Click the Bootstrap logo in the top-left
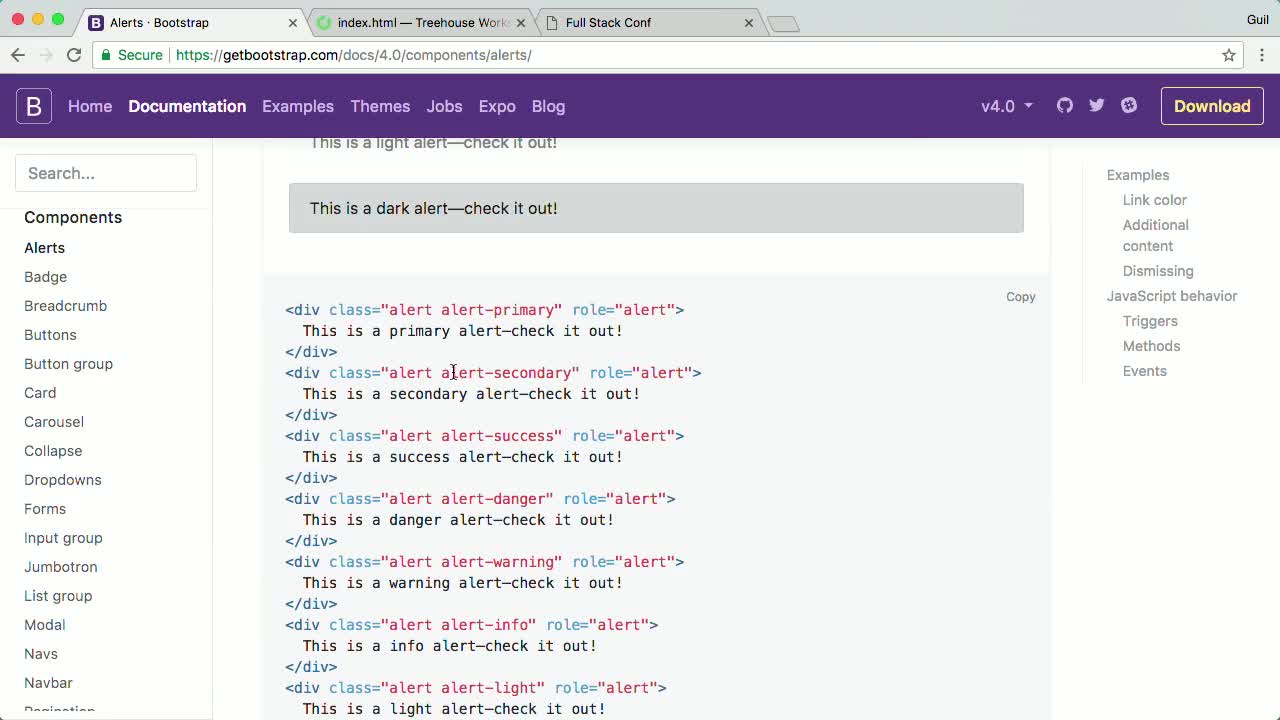This screenshot has height=720, width=1280. click(x=34, y=105)
